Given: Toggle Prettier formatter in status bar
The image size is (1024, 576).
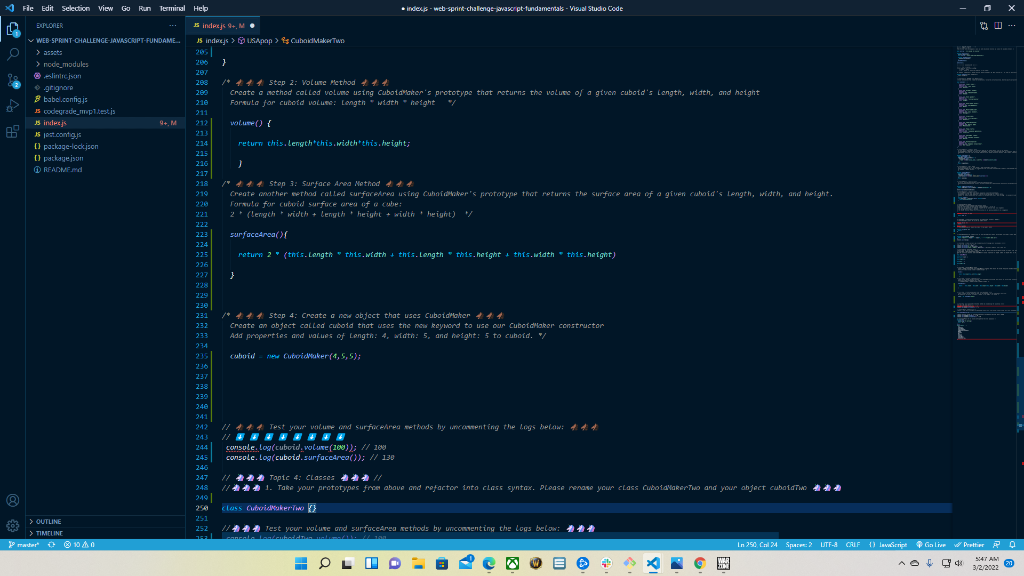Looking at the screenshot, I should click(969, 545).
